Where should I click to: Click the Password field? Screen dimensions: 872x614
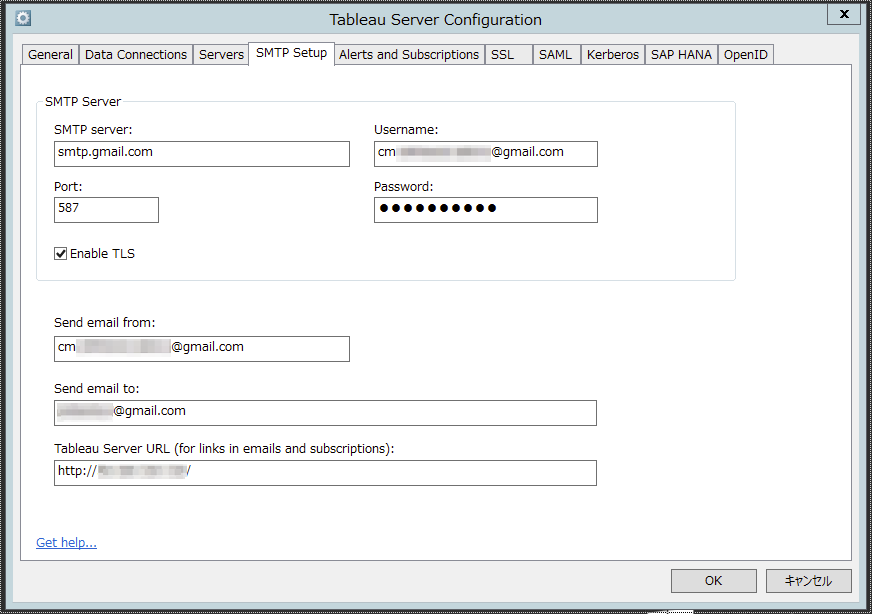(485, 210)
